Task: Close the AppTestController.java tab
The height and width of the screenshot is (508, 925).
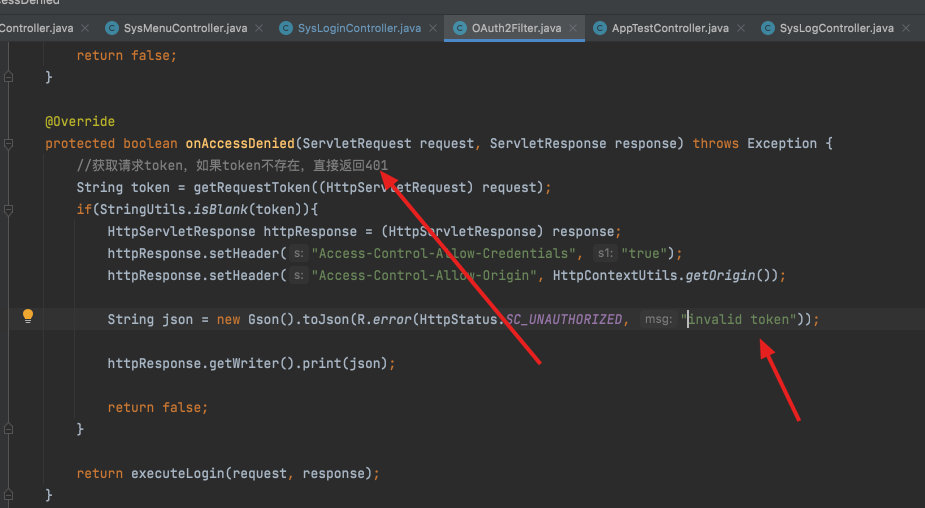Action: tap(741, 28)
